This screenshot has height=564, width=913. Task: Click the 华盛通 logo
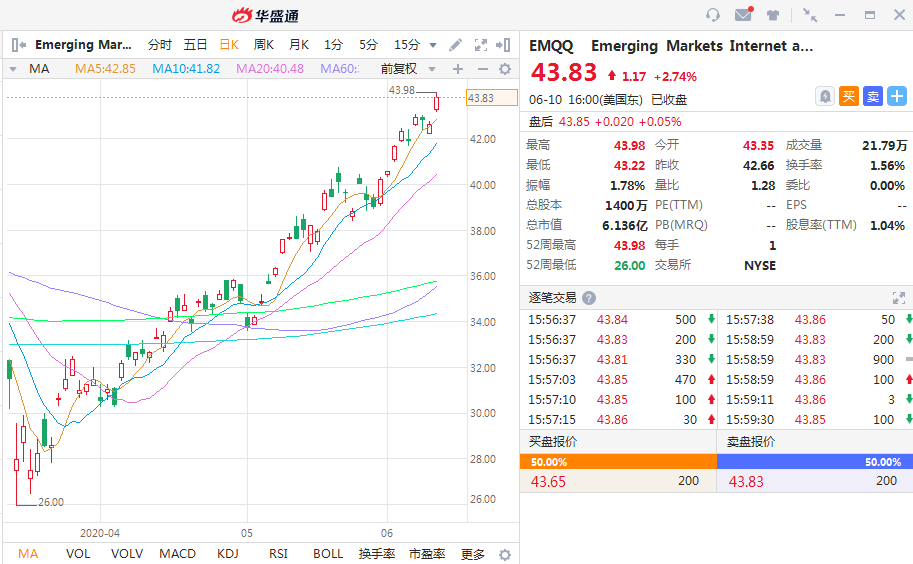(265, 16)
